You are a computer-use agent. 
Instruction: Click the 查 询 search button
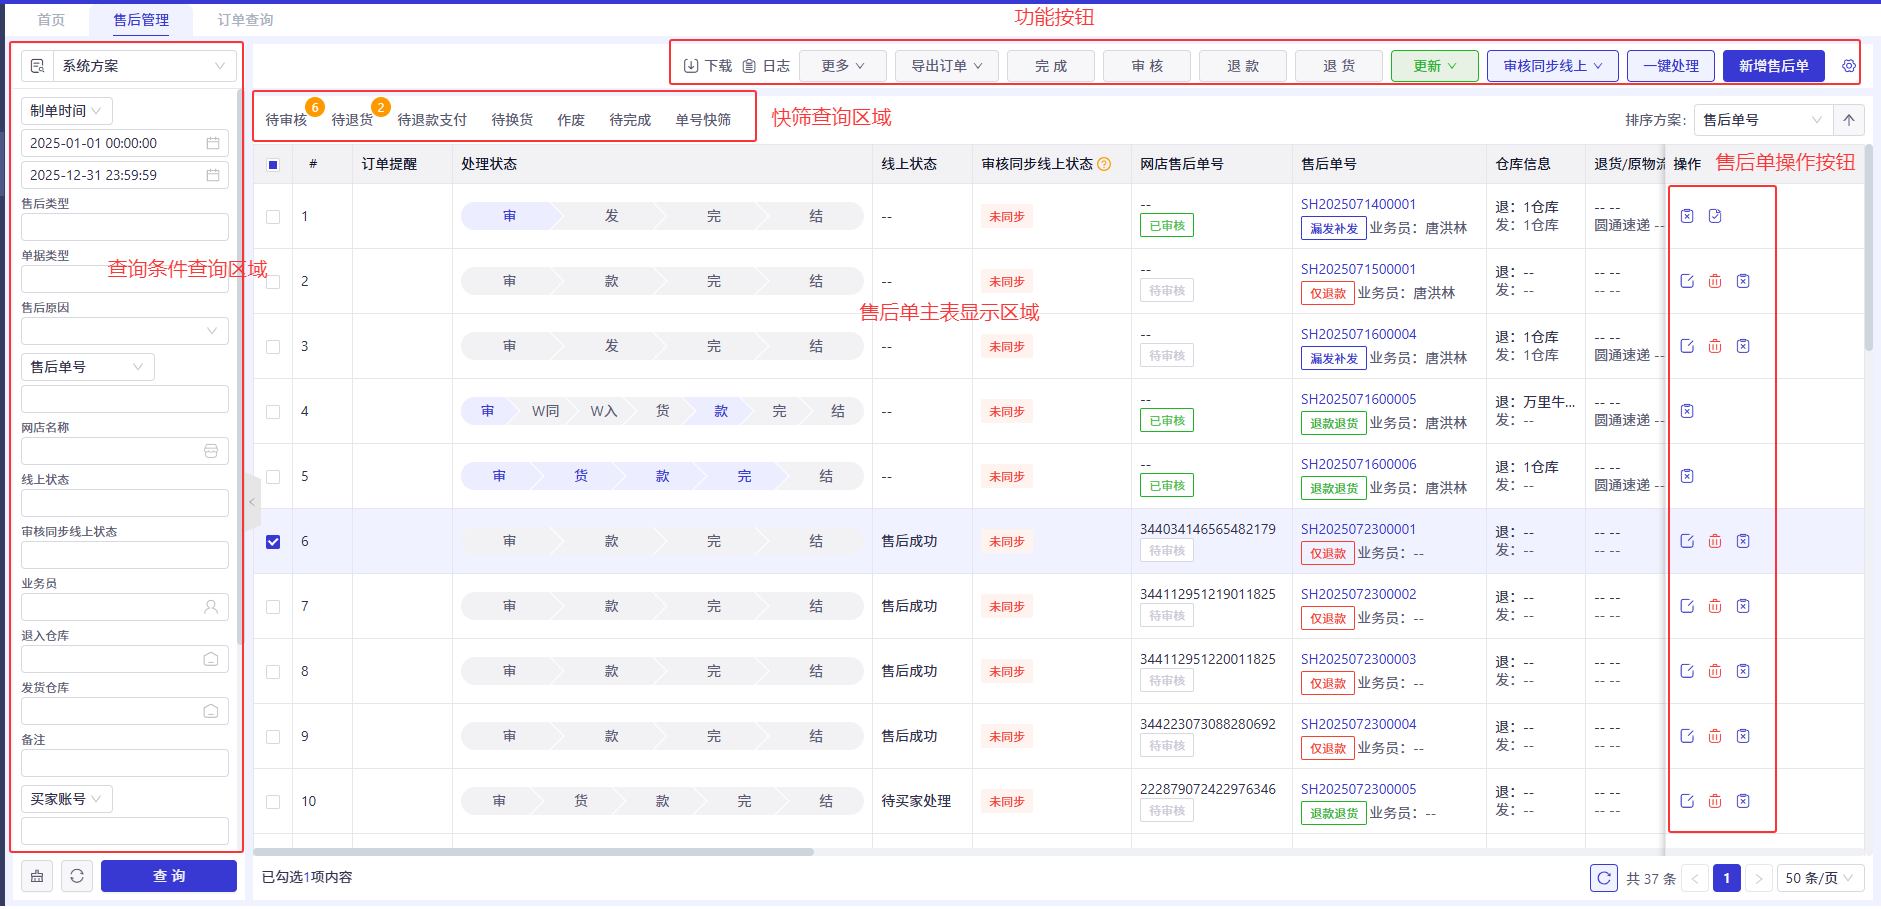(169, 876)
